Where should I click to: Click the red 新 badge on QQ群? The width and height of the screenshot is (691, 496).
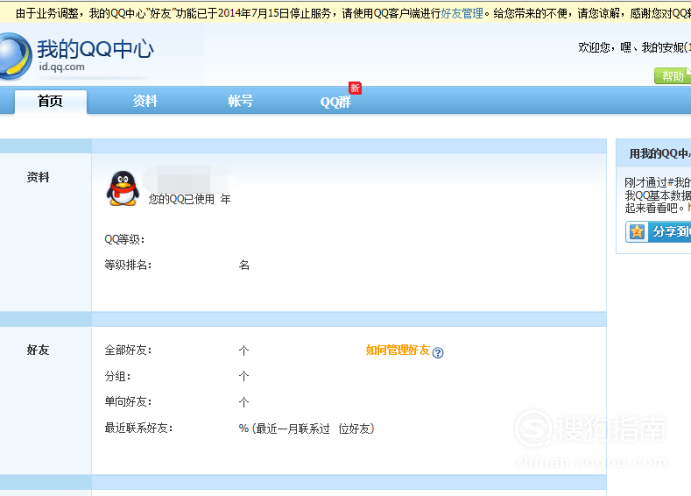(355, 88)
